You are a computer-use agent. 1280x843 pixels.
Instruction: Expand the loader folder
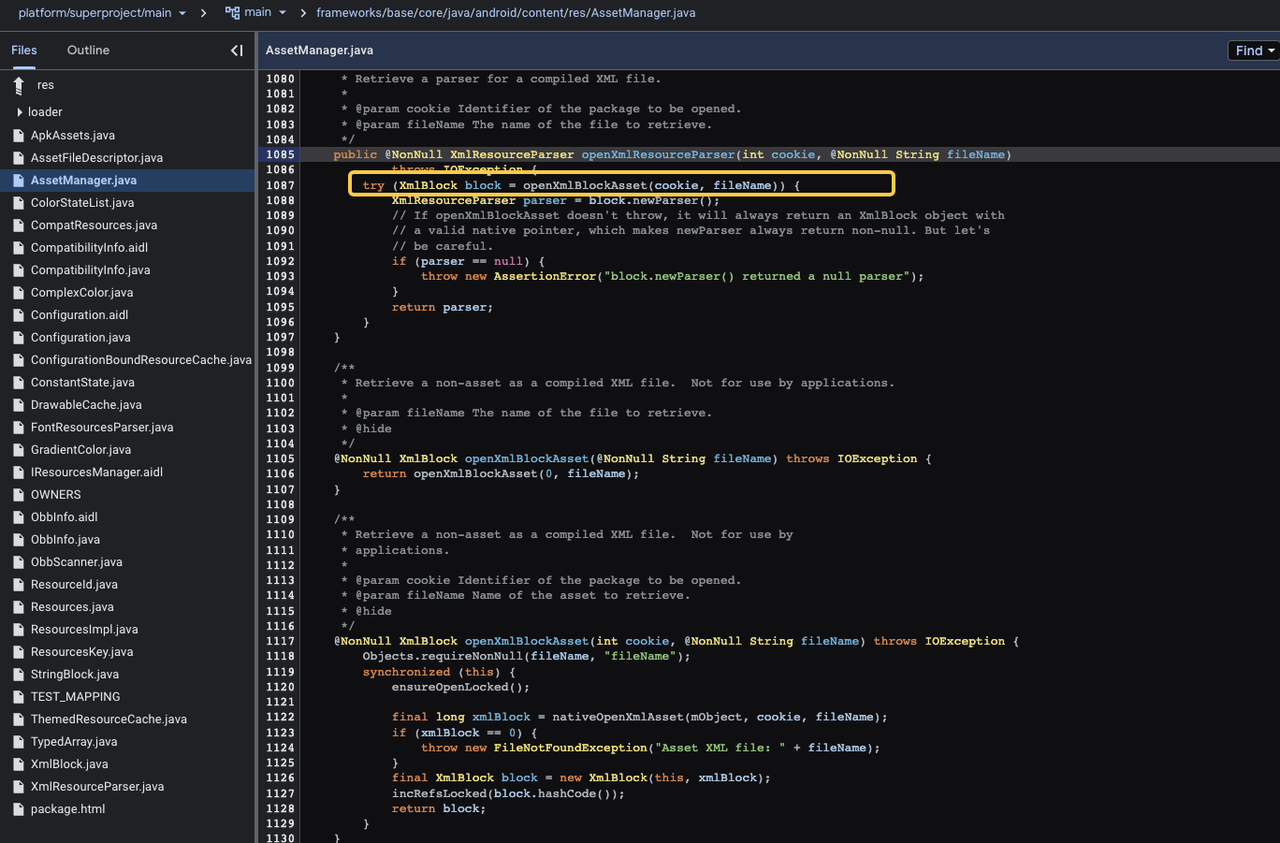pyautogui.click(x=20, y=112)
